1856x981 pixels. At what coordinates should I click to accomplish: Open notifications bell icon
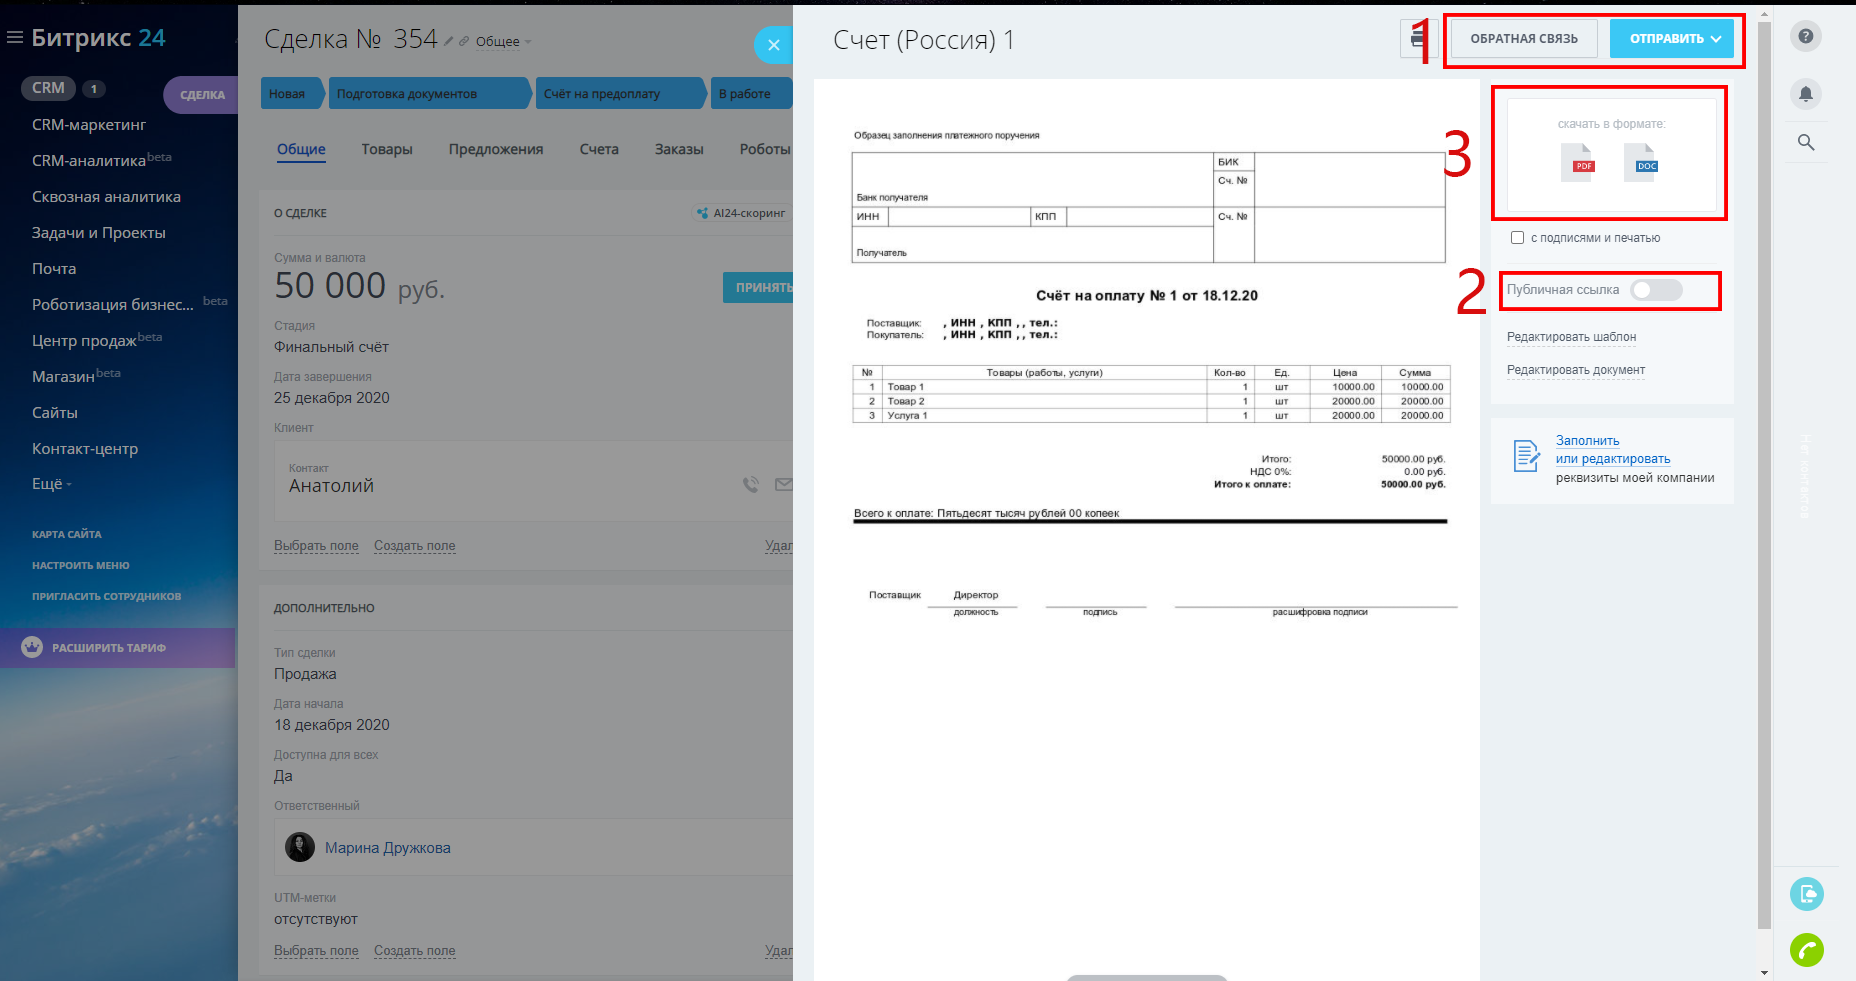1805,94
